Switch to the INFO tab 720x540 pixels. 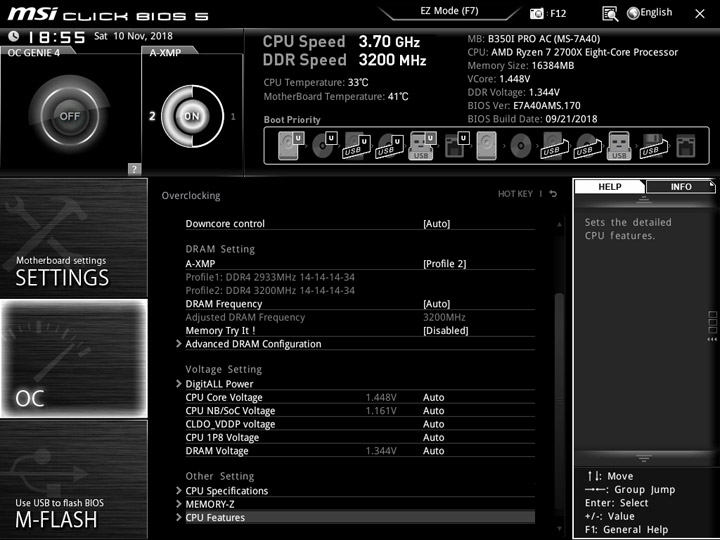(x=681, y=186)
